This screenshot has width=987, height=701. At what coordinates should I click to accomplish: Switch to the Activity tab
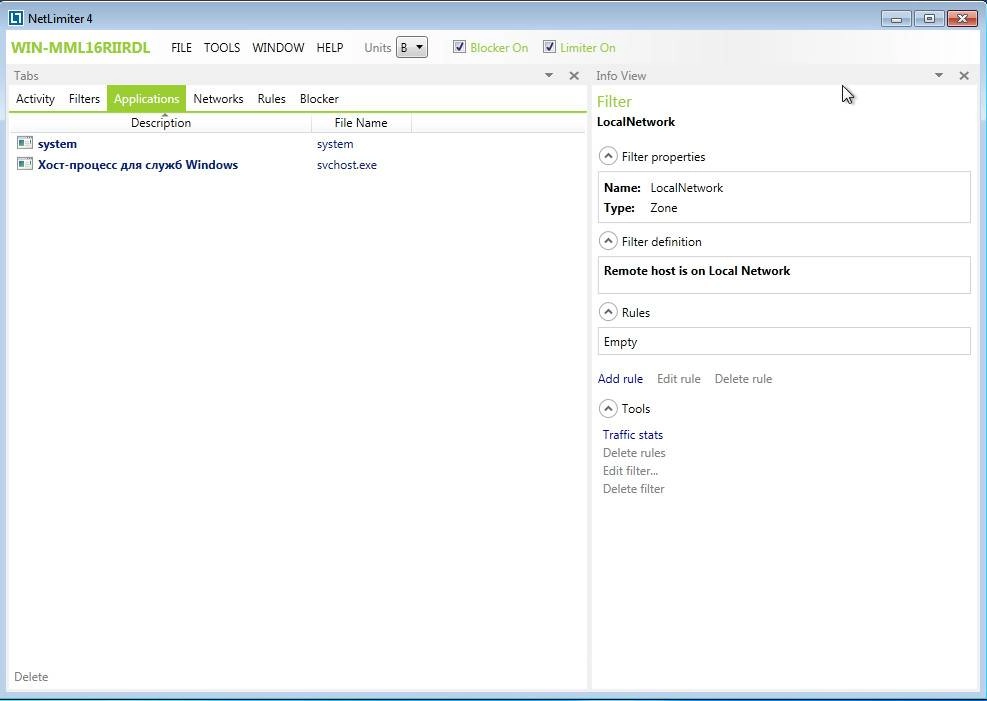click(x=35, y=99)
